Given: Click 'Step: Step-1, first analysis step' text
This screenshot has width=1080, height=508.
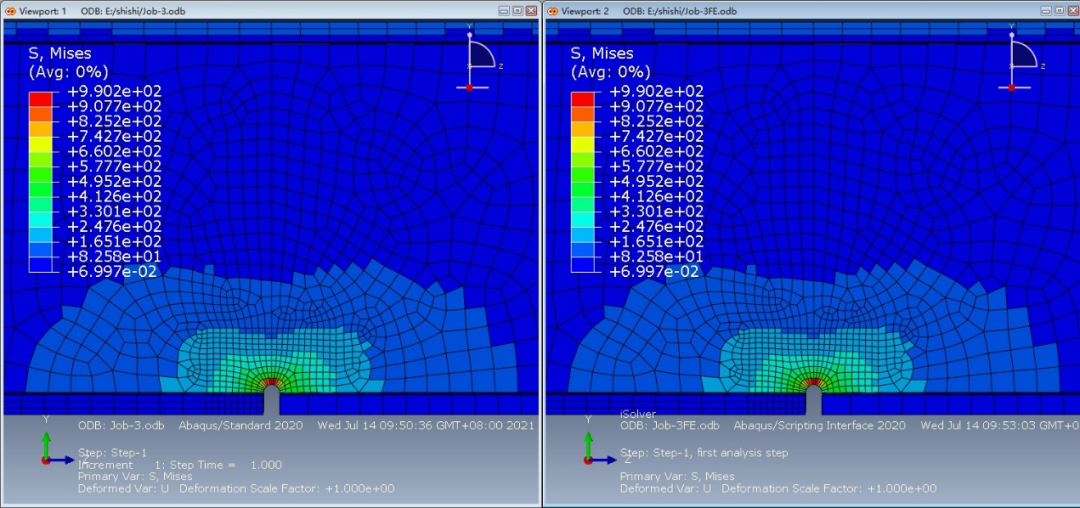Looking at the screenshot, I should tap(704, 453).
